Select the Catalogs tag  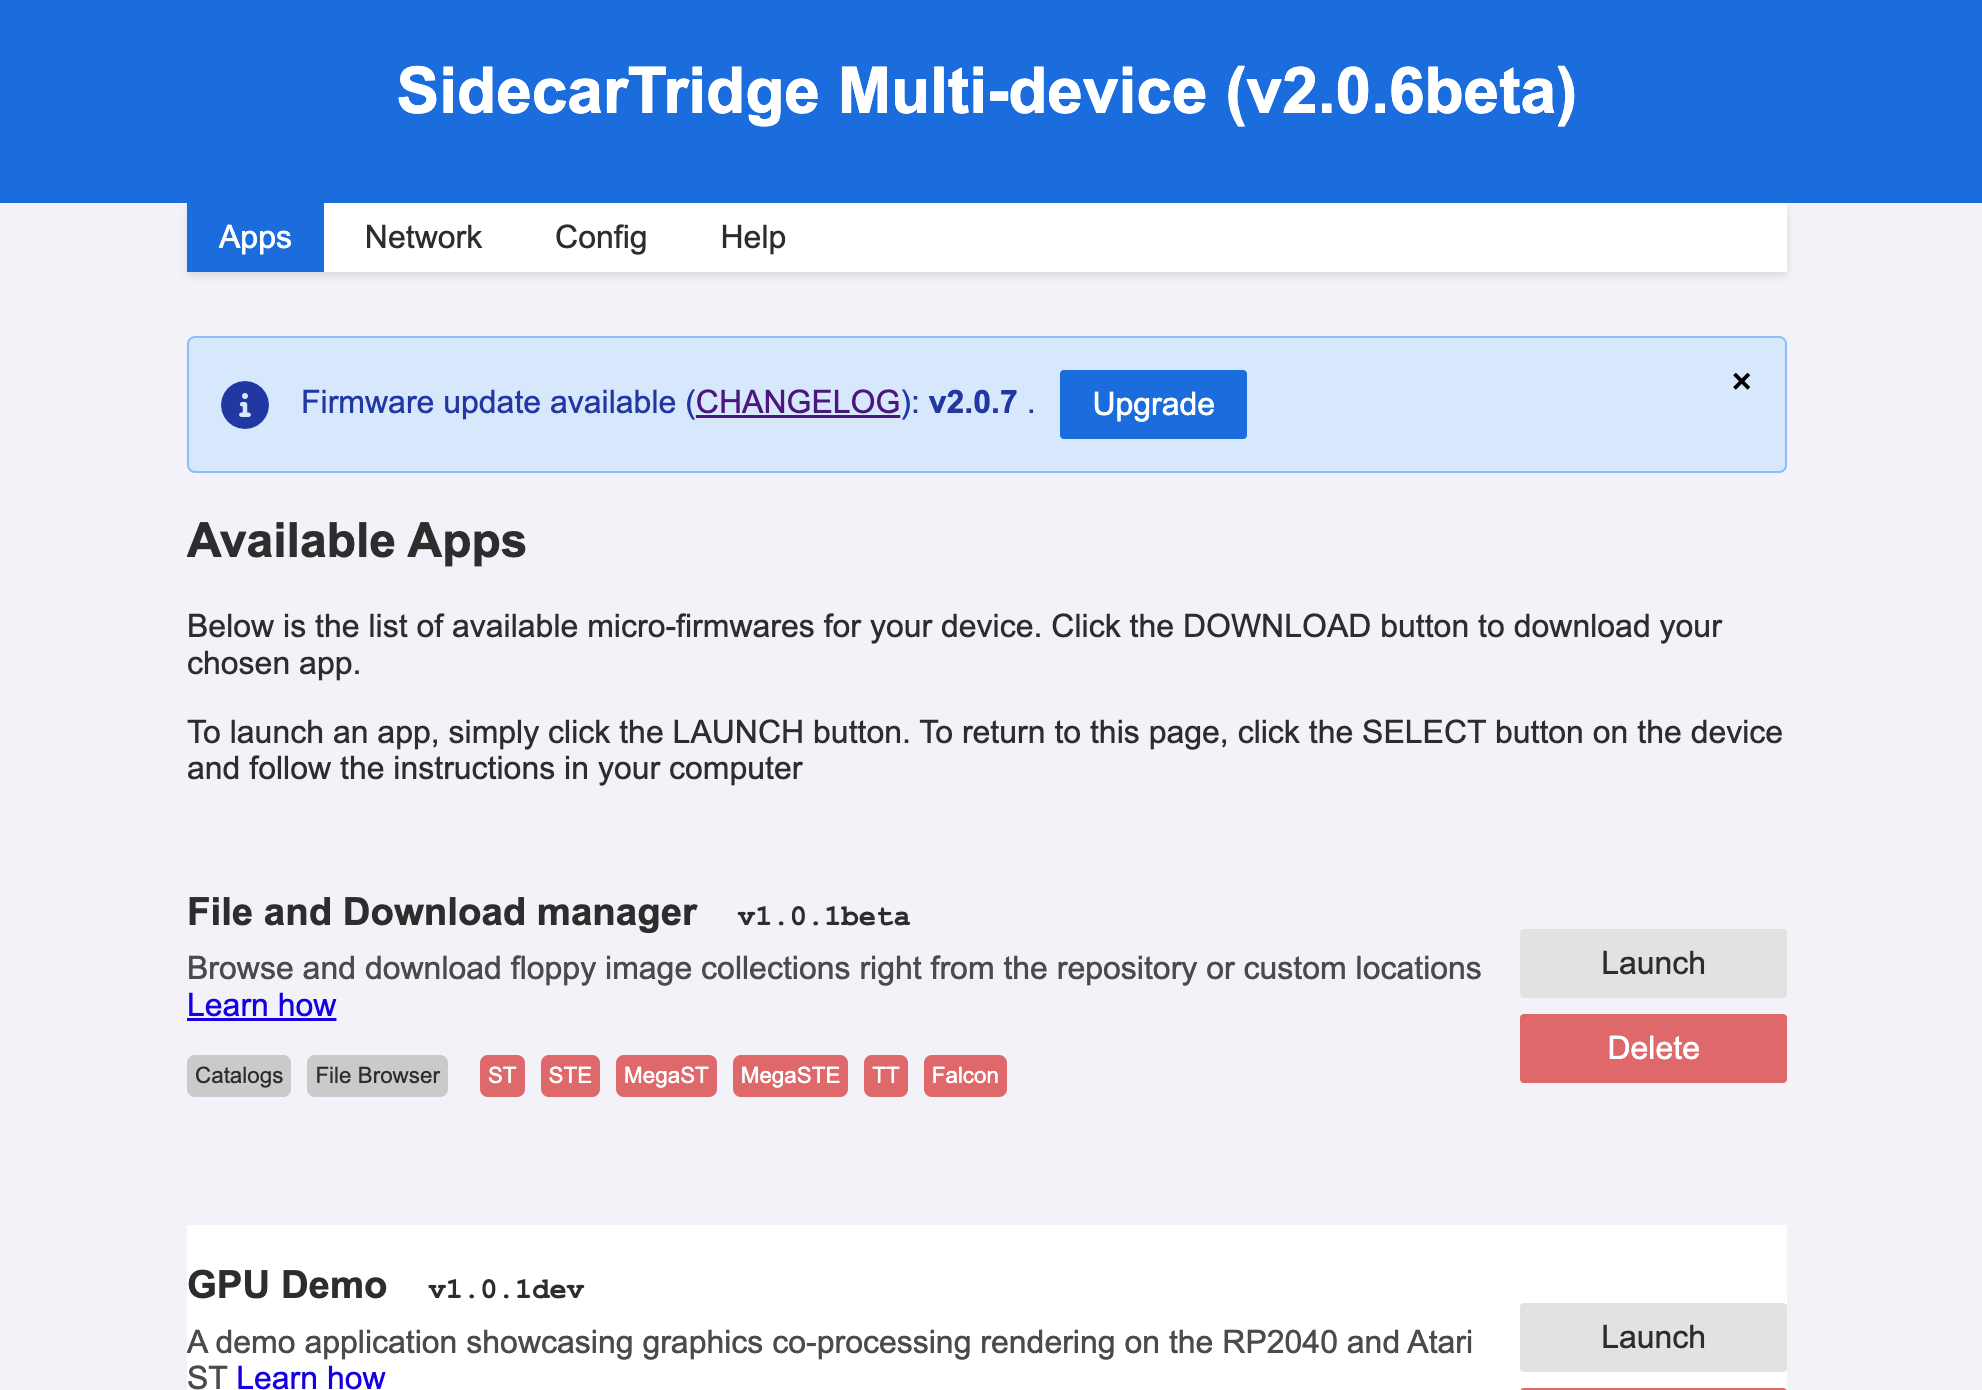(x=239, y=1076)
